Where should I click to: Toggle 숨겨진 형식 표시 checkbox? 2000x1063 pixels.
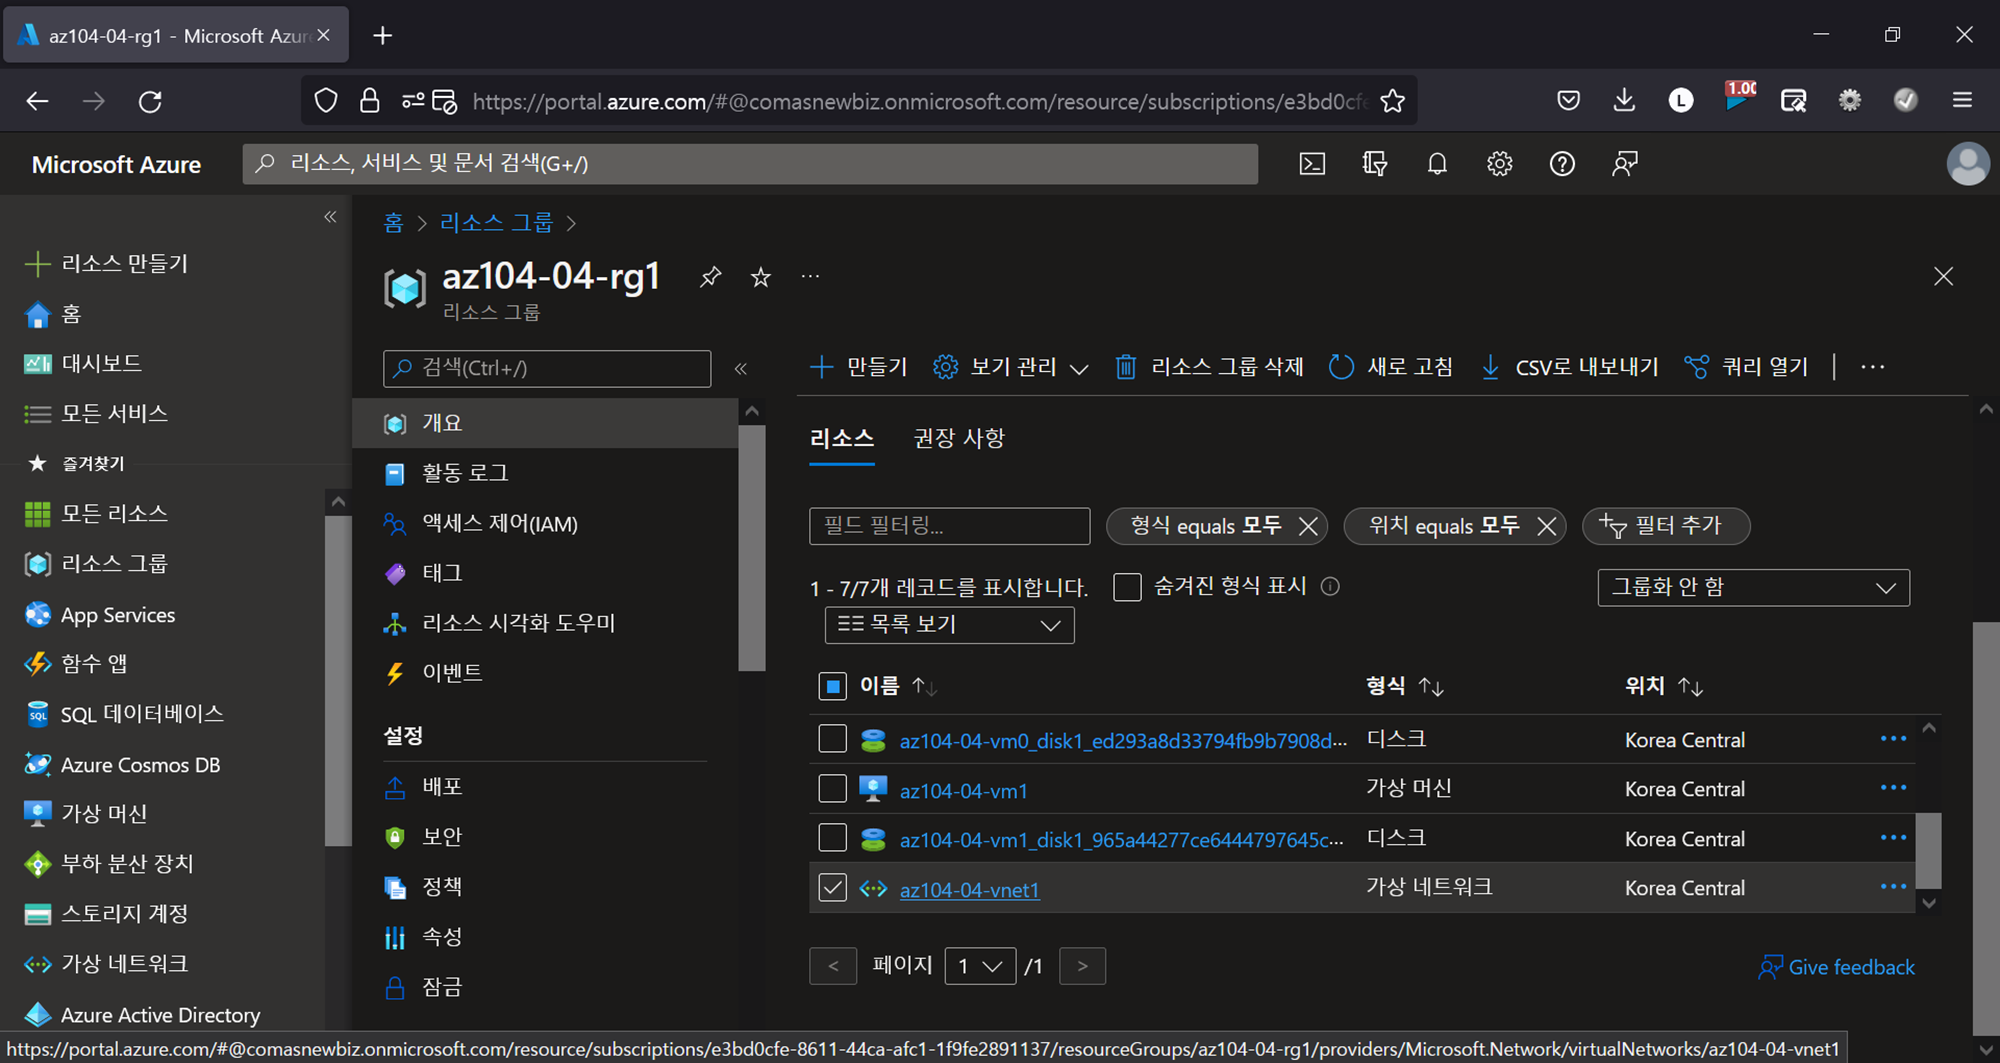[1127, 587]
